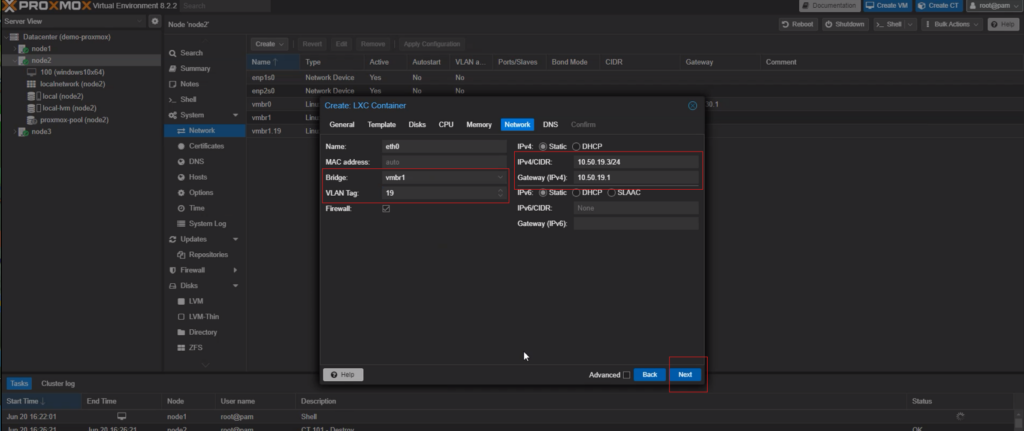Select the IPv6 SLAAC radio button

(611, 193)
